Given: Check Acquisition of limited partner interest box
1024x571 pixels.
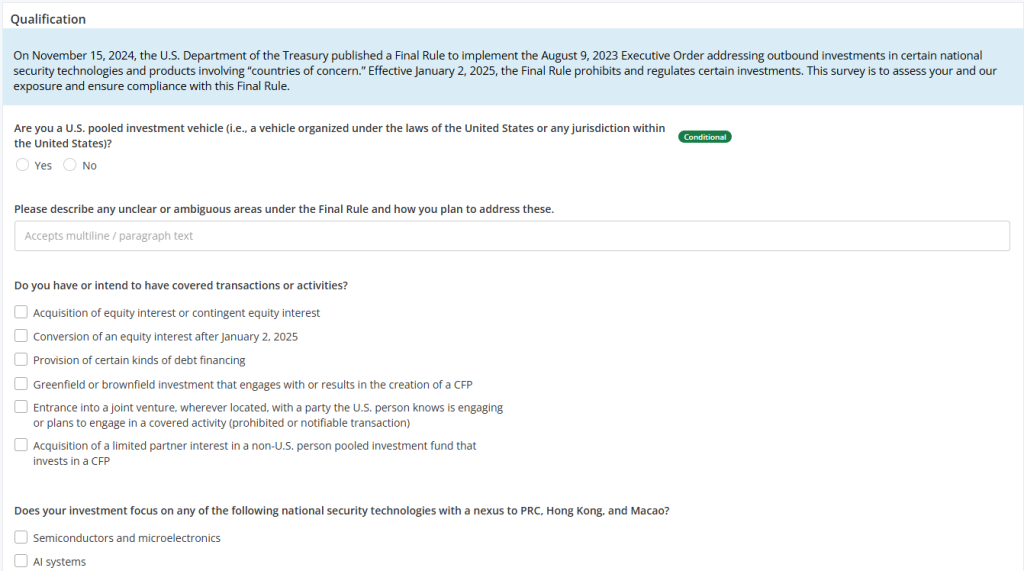Looking at the screenshot, I should [21, 446].
